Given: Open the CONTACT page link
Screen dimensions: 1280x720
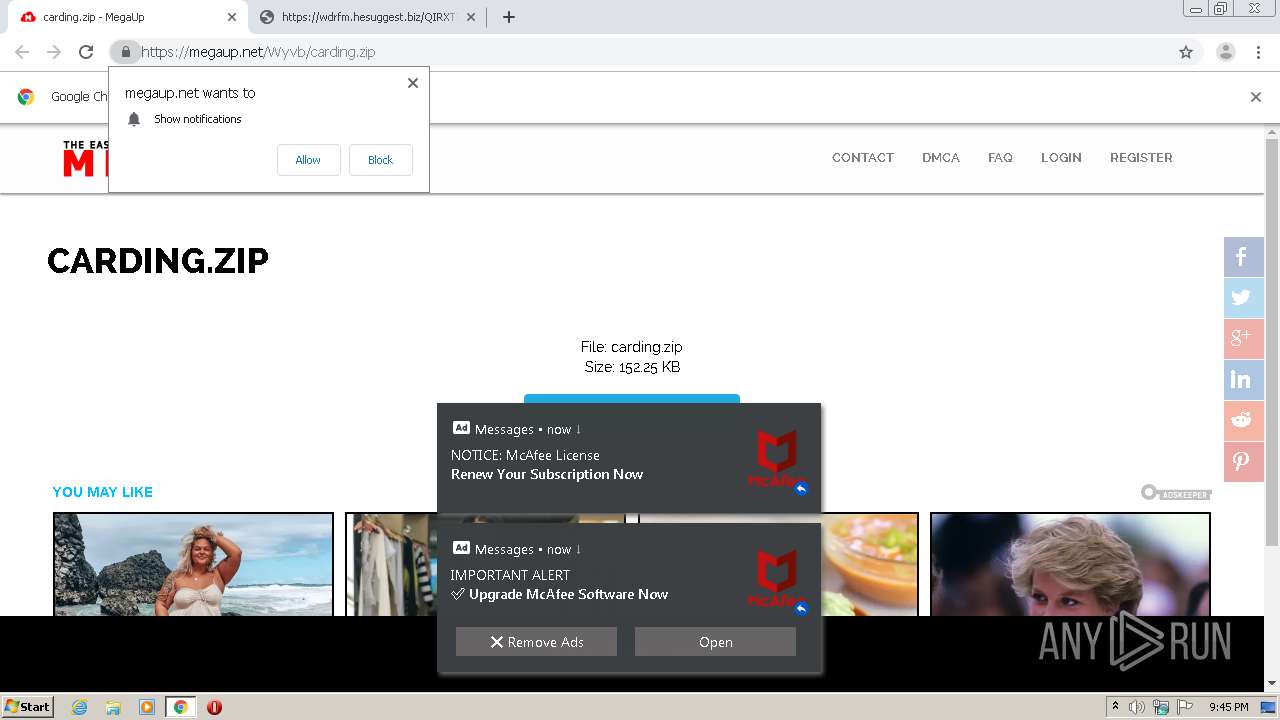Looking at the screenshot, I should point(862,158).
